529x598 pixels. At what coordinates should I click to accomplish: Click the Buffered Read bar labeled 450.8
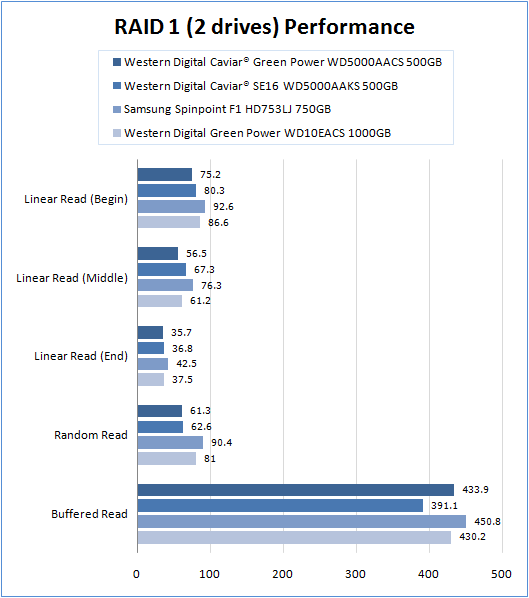pos(302,522)
